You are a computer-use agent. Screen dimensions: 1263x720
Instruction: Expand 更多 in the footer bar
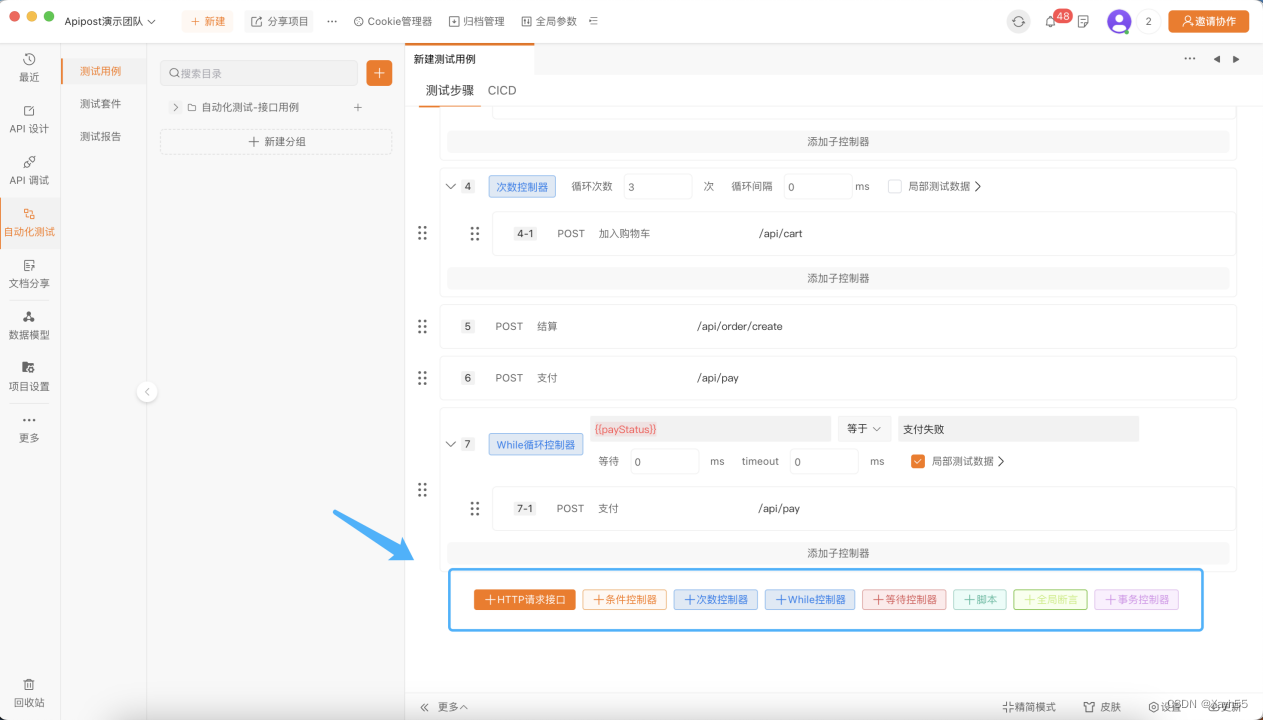coord(453,707)
